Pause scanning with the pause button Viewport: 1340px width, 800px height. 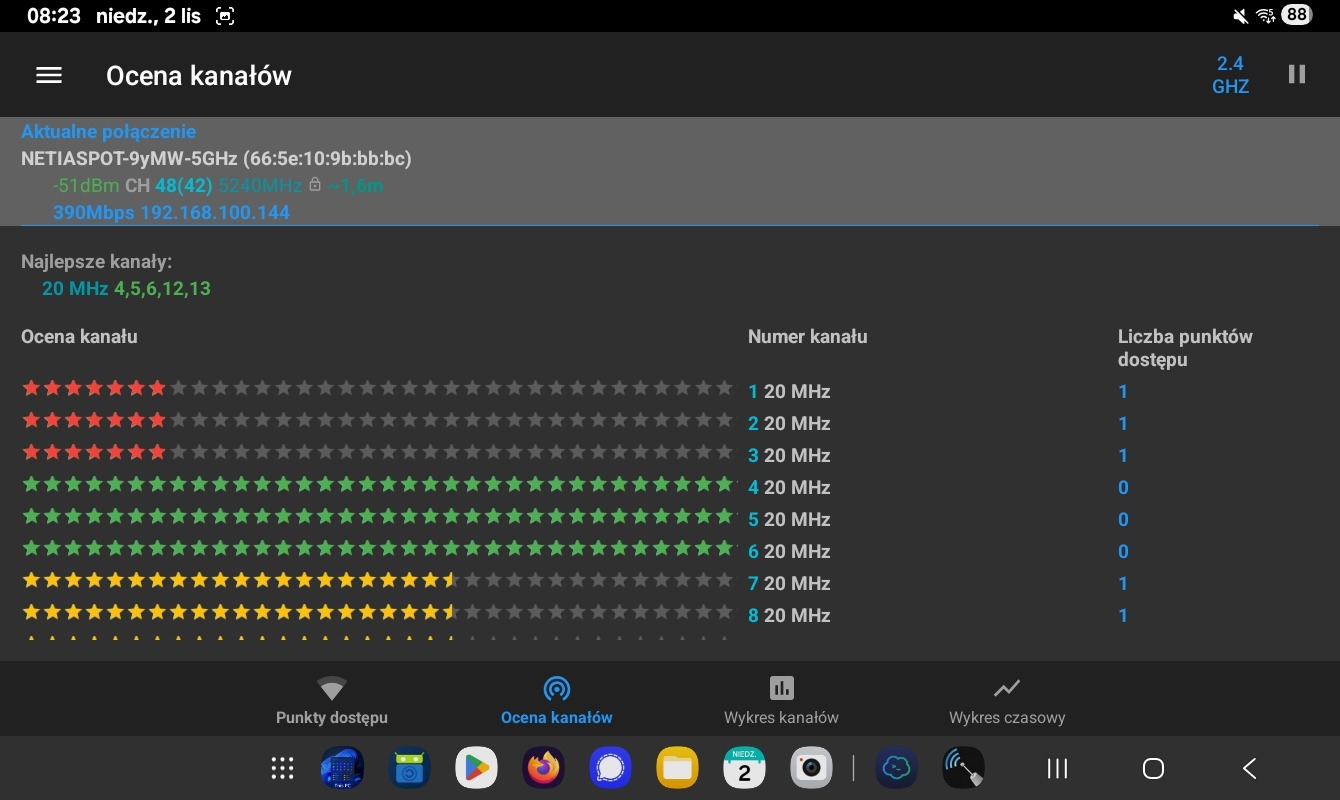1297,75
